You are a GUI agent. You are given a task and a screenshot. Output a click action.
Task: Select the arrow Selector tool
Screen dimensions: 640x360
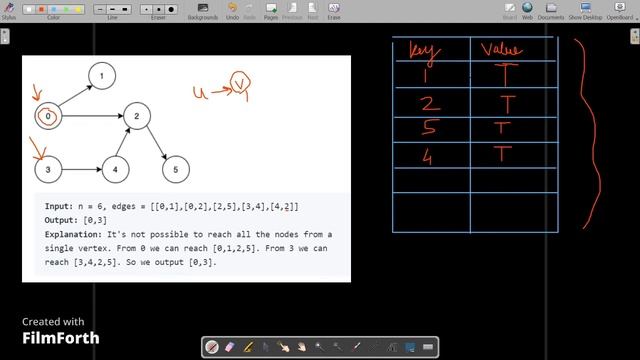(x=266, y=347)
